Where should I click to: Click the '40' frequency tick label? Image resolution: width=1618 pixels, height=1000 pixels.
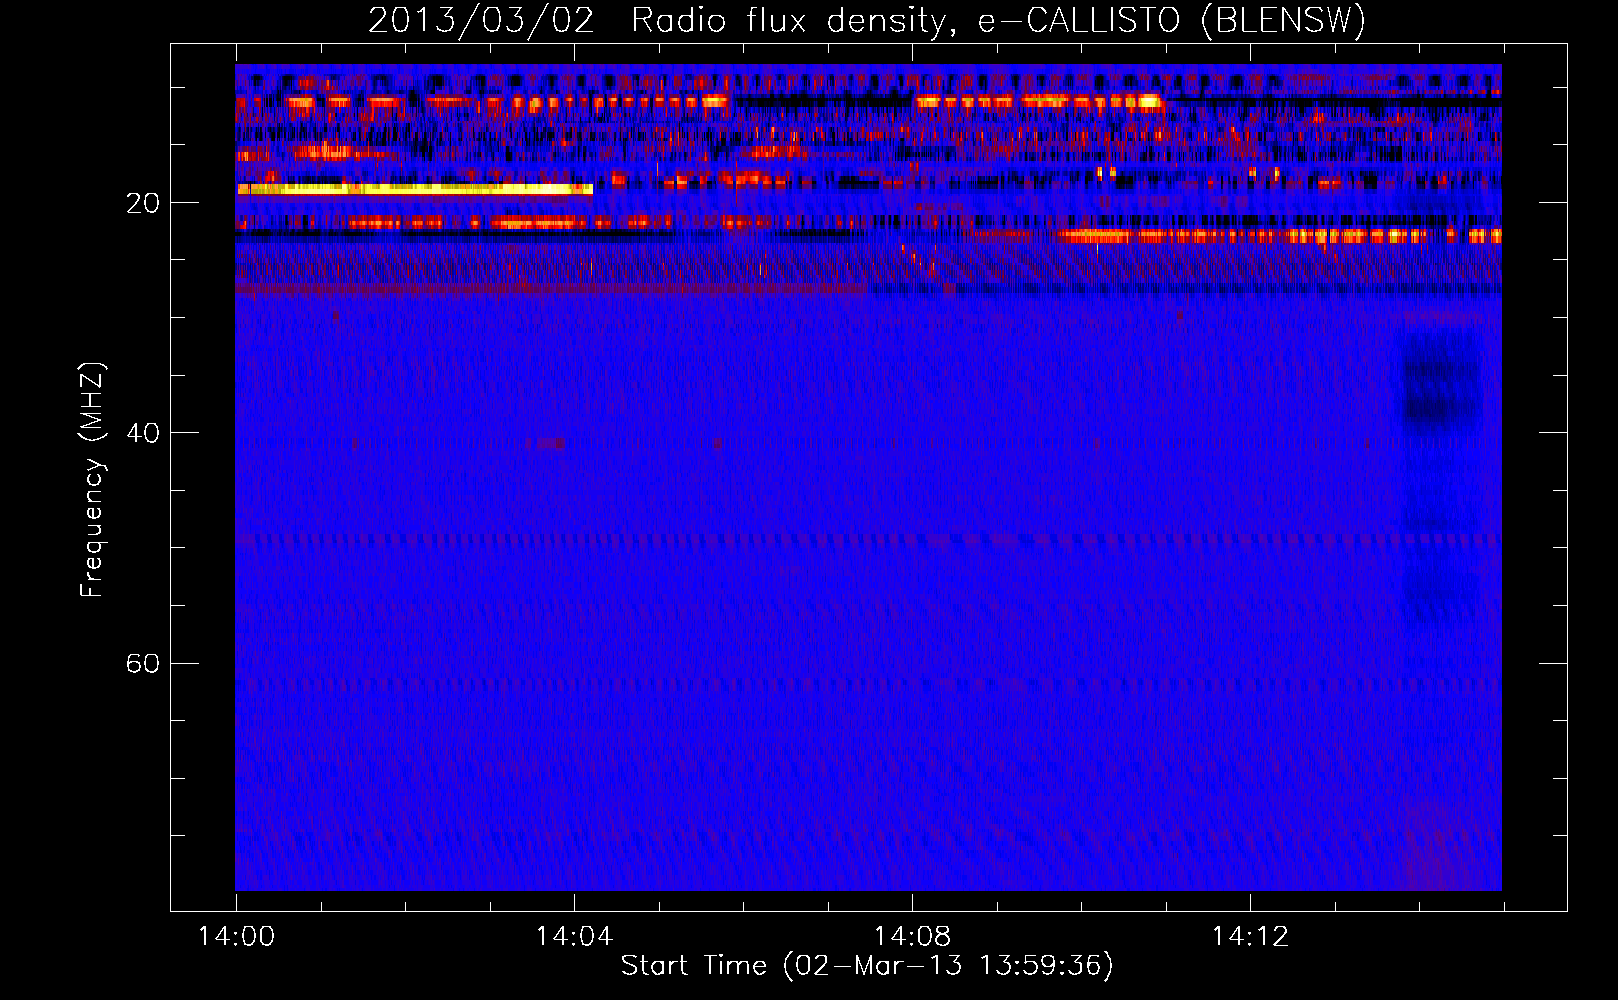143,433
